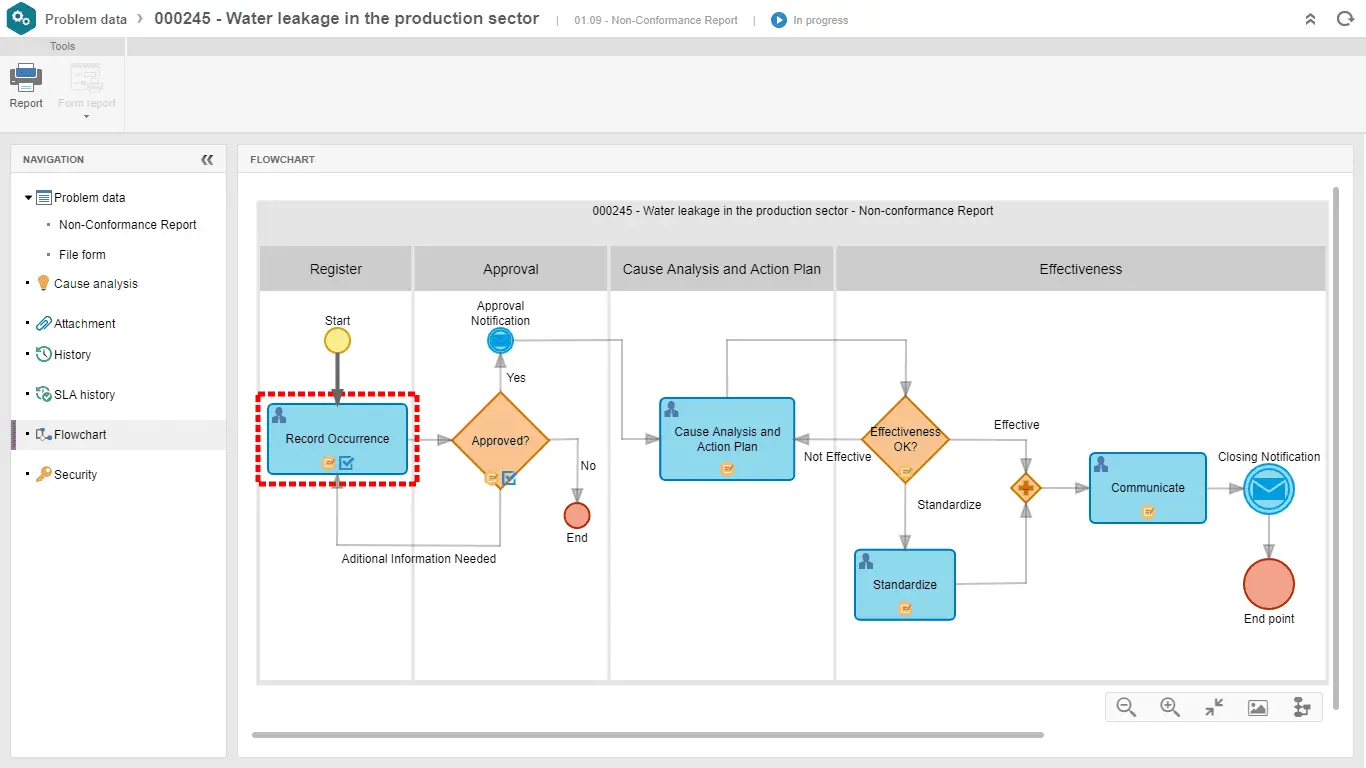
Task: Select the Cause analysis navigation icon
Action: click(41, 283)
